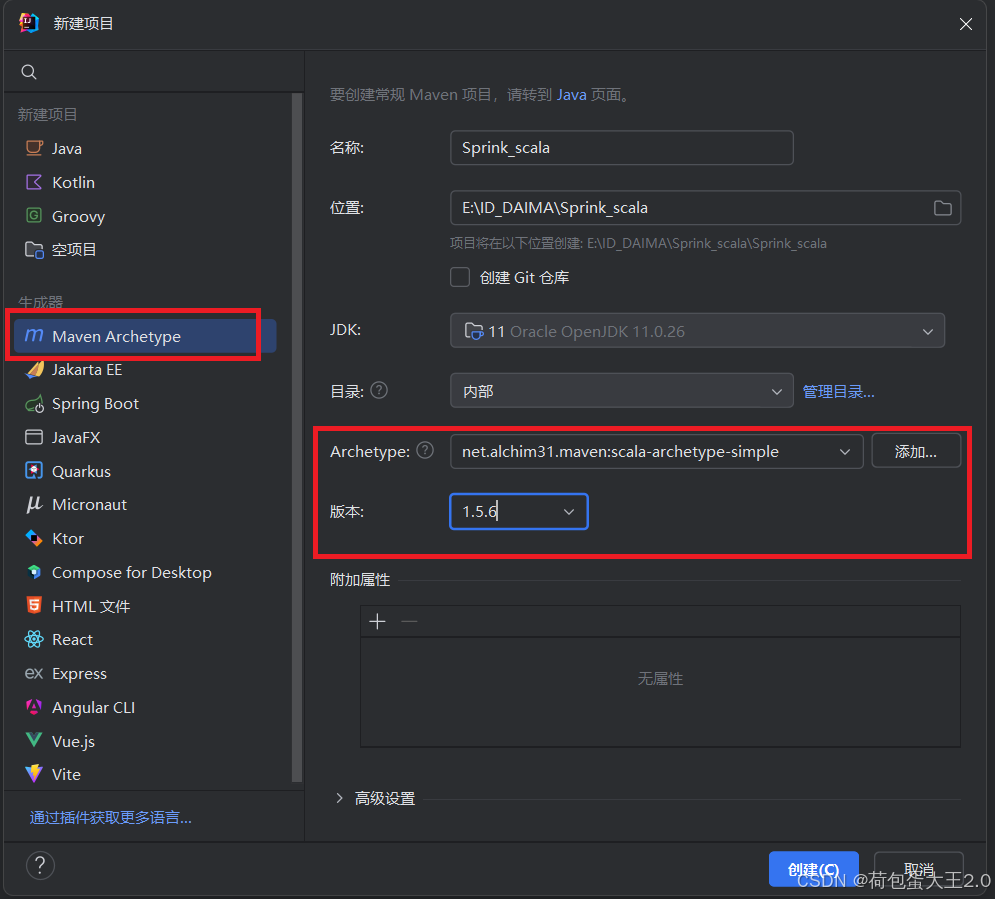
Task: Click the Maven Archetype m icon
Action: pos(34,336)
